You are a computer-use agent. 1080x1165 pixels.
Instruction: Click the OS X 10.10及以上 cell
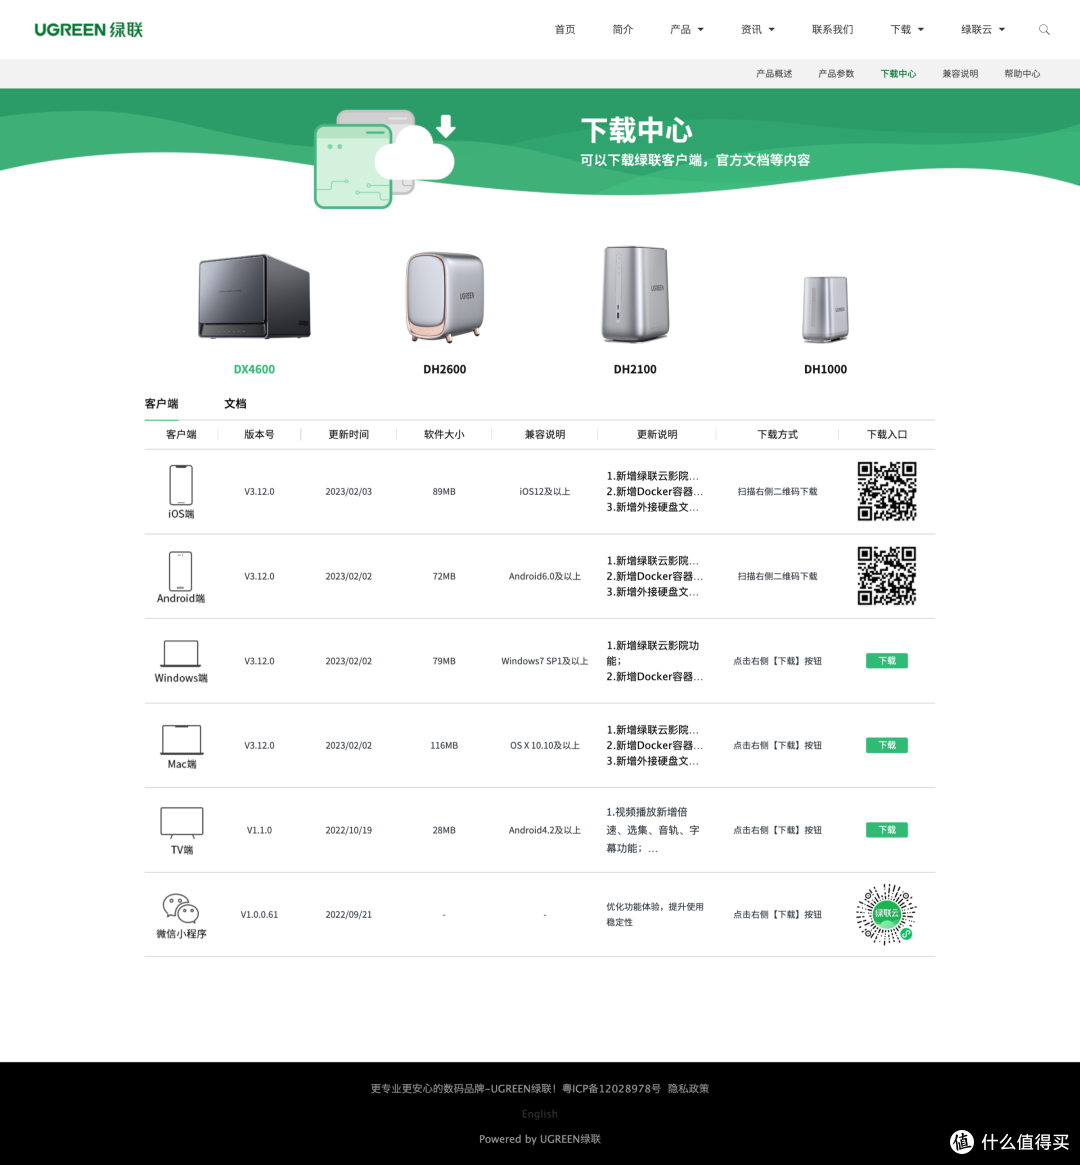tap(544, 745)
